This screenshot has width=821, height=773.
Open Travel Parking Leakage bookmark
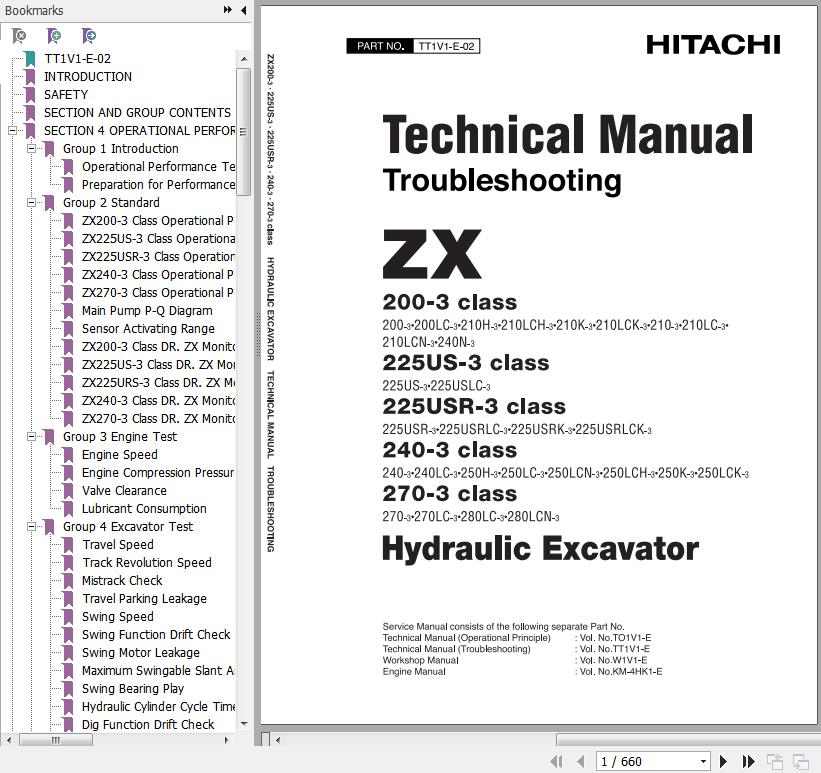click(144, 599)
